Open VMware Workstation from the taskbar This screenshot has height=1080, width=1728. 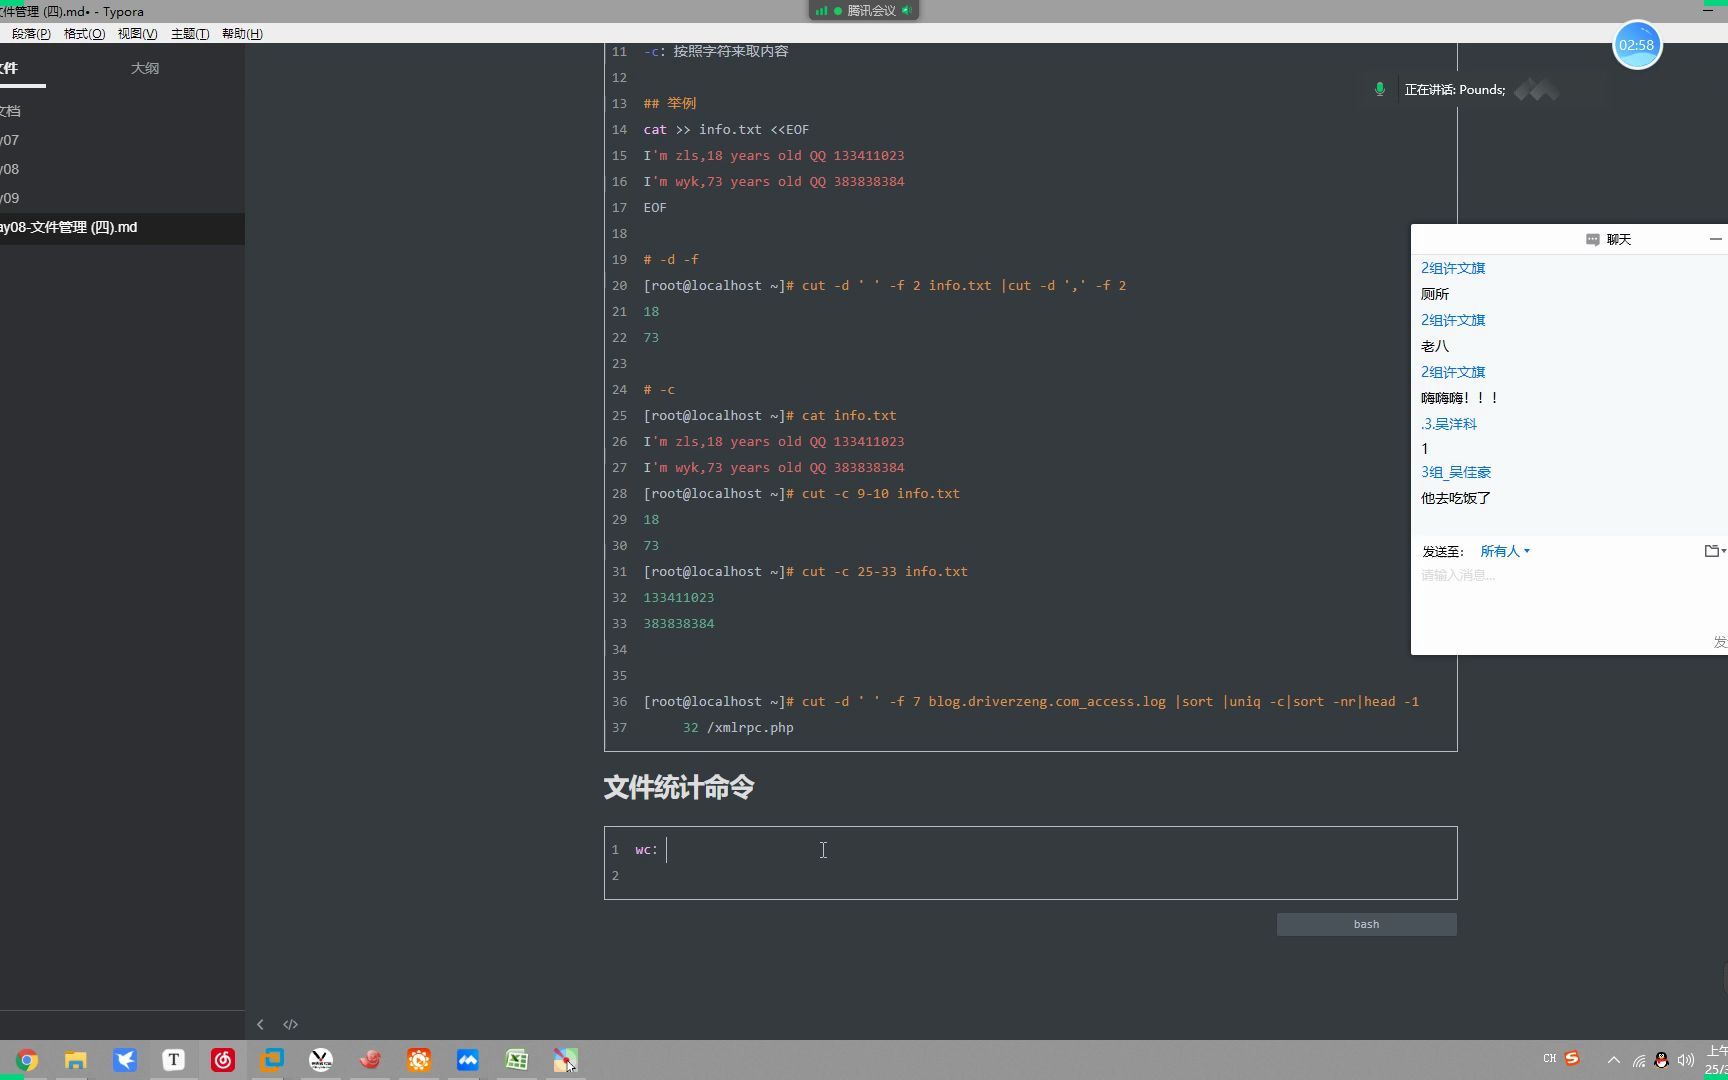(x=272, y=1060)
